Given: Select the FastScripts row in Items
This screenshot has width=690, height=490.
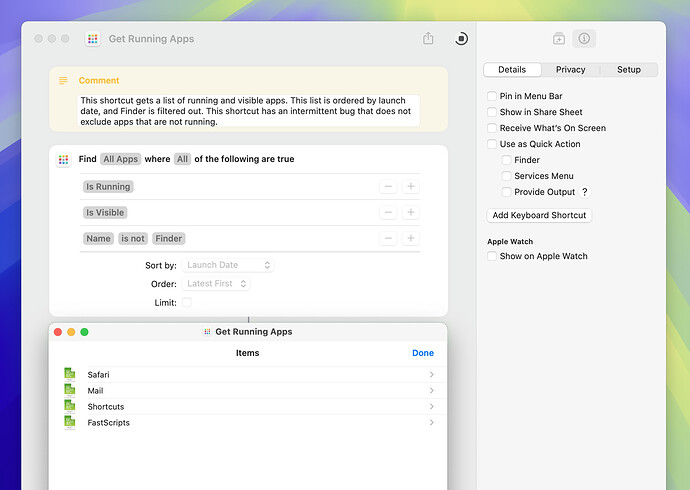Looking at the screenshot, I should click(249, 422).
